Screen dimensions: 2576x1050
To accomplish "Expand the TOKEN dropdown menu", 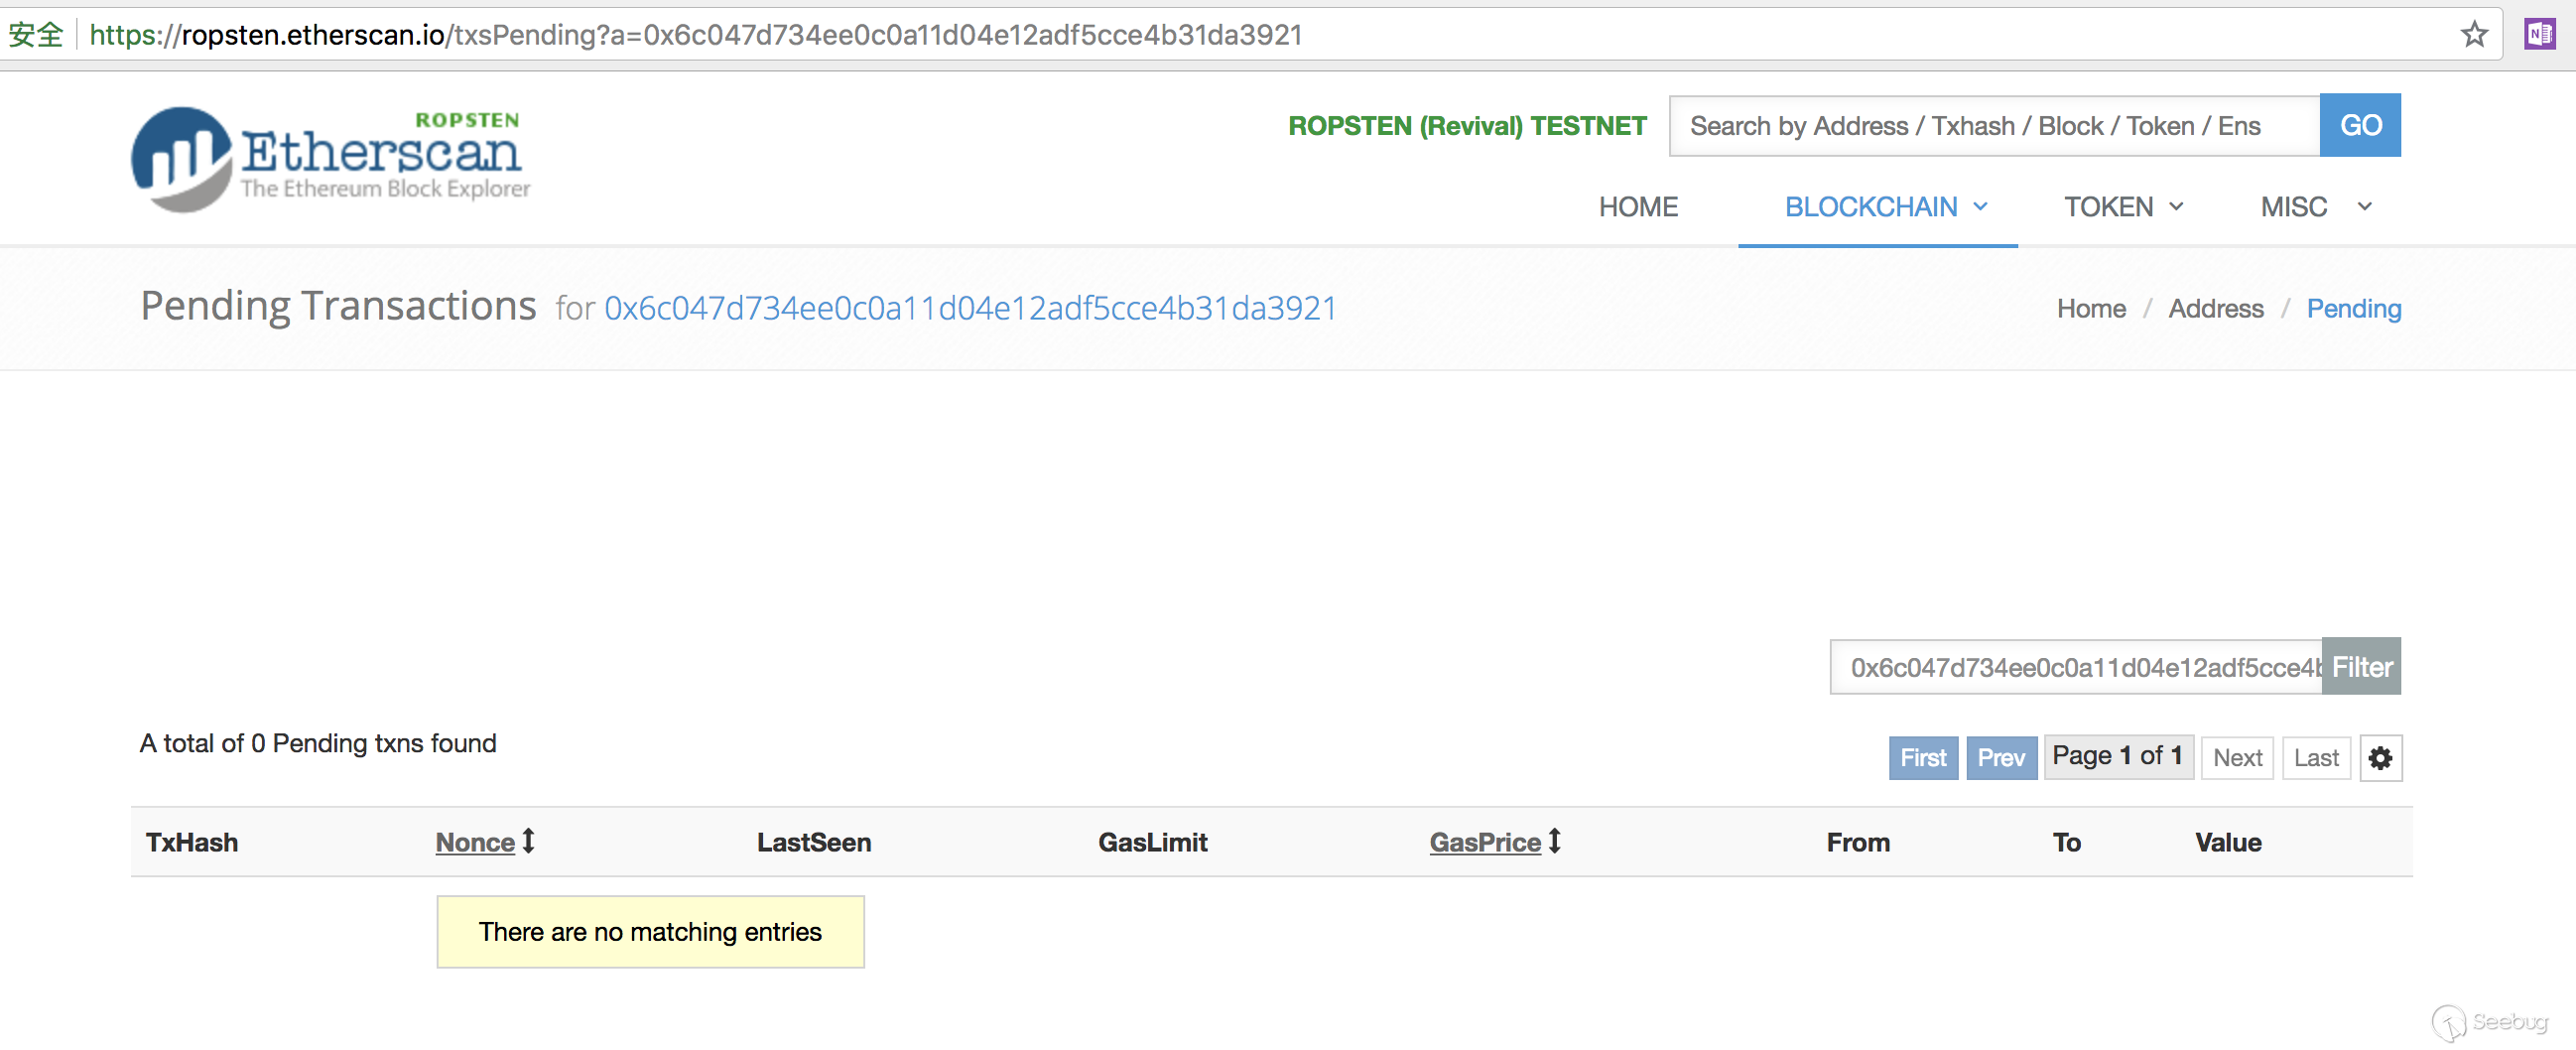I will (x=2124, y=207).
